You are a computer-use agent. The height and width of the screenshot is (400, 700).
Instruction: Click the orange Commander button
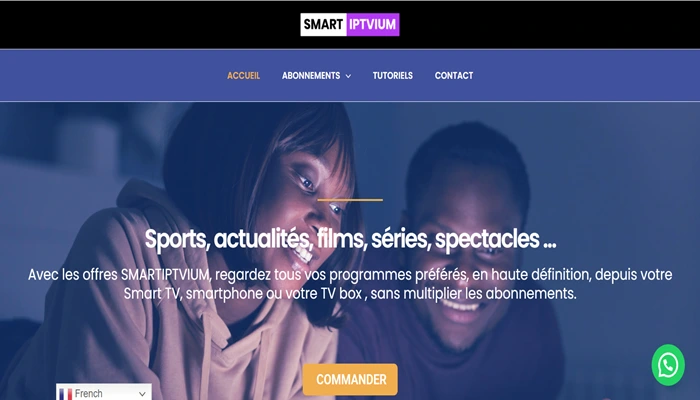click(350, 379)
